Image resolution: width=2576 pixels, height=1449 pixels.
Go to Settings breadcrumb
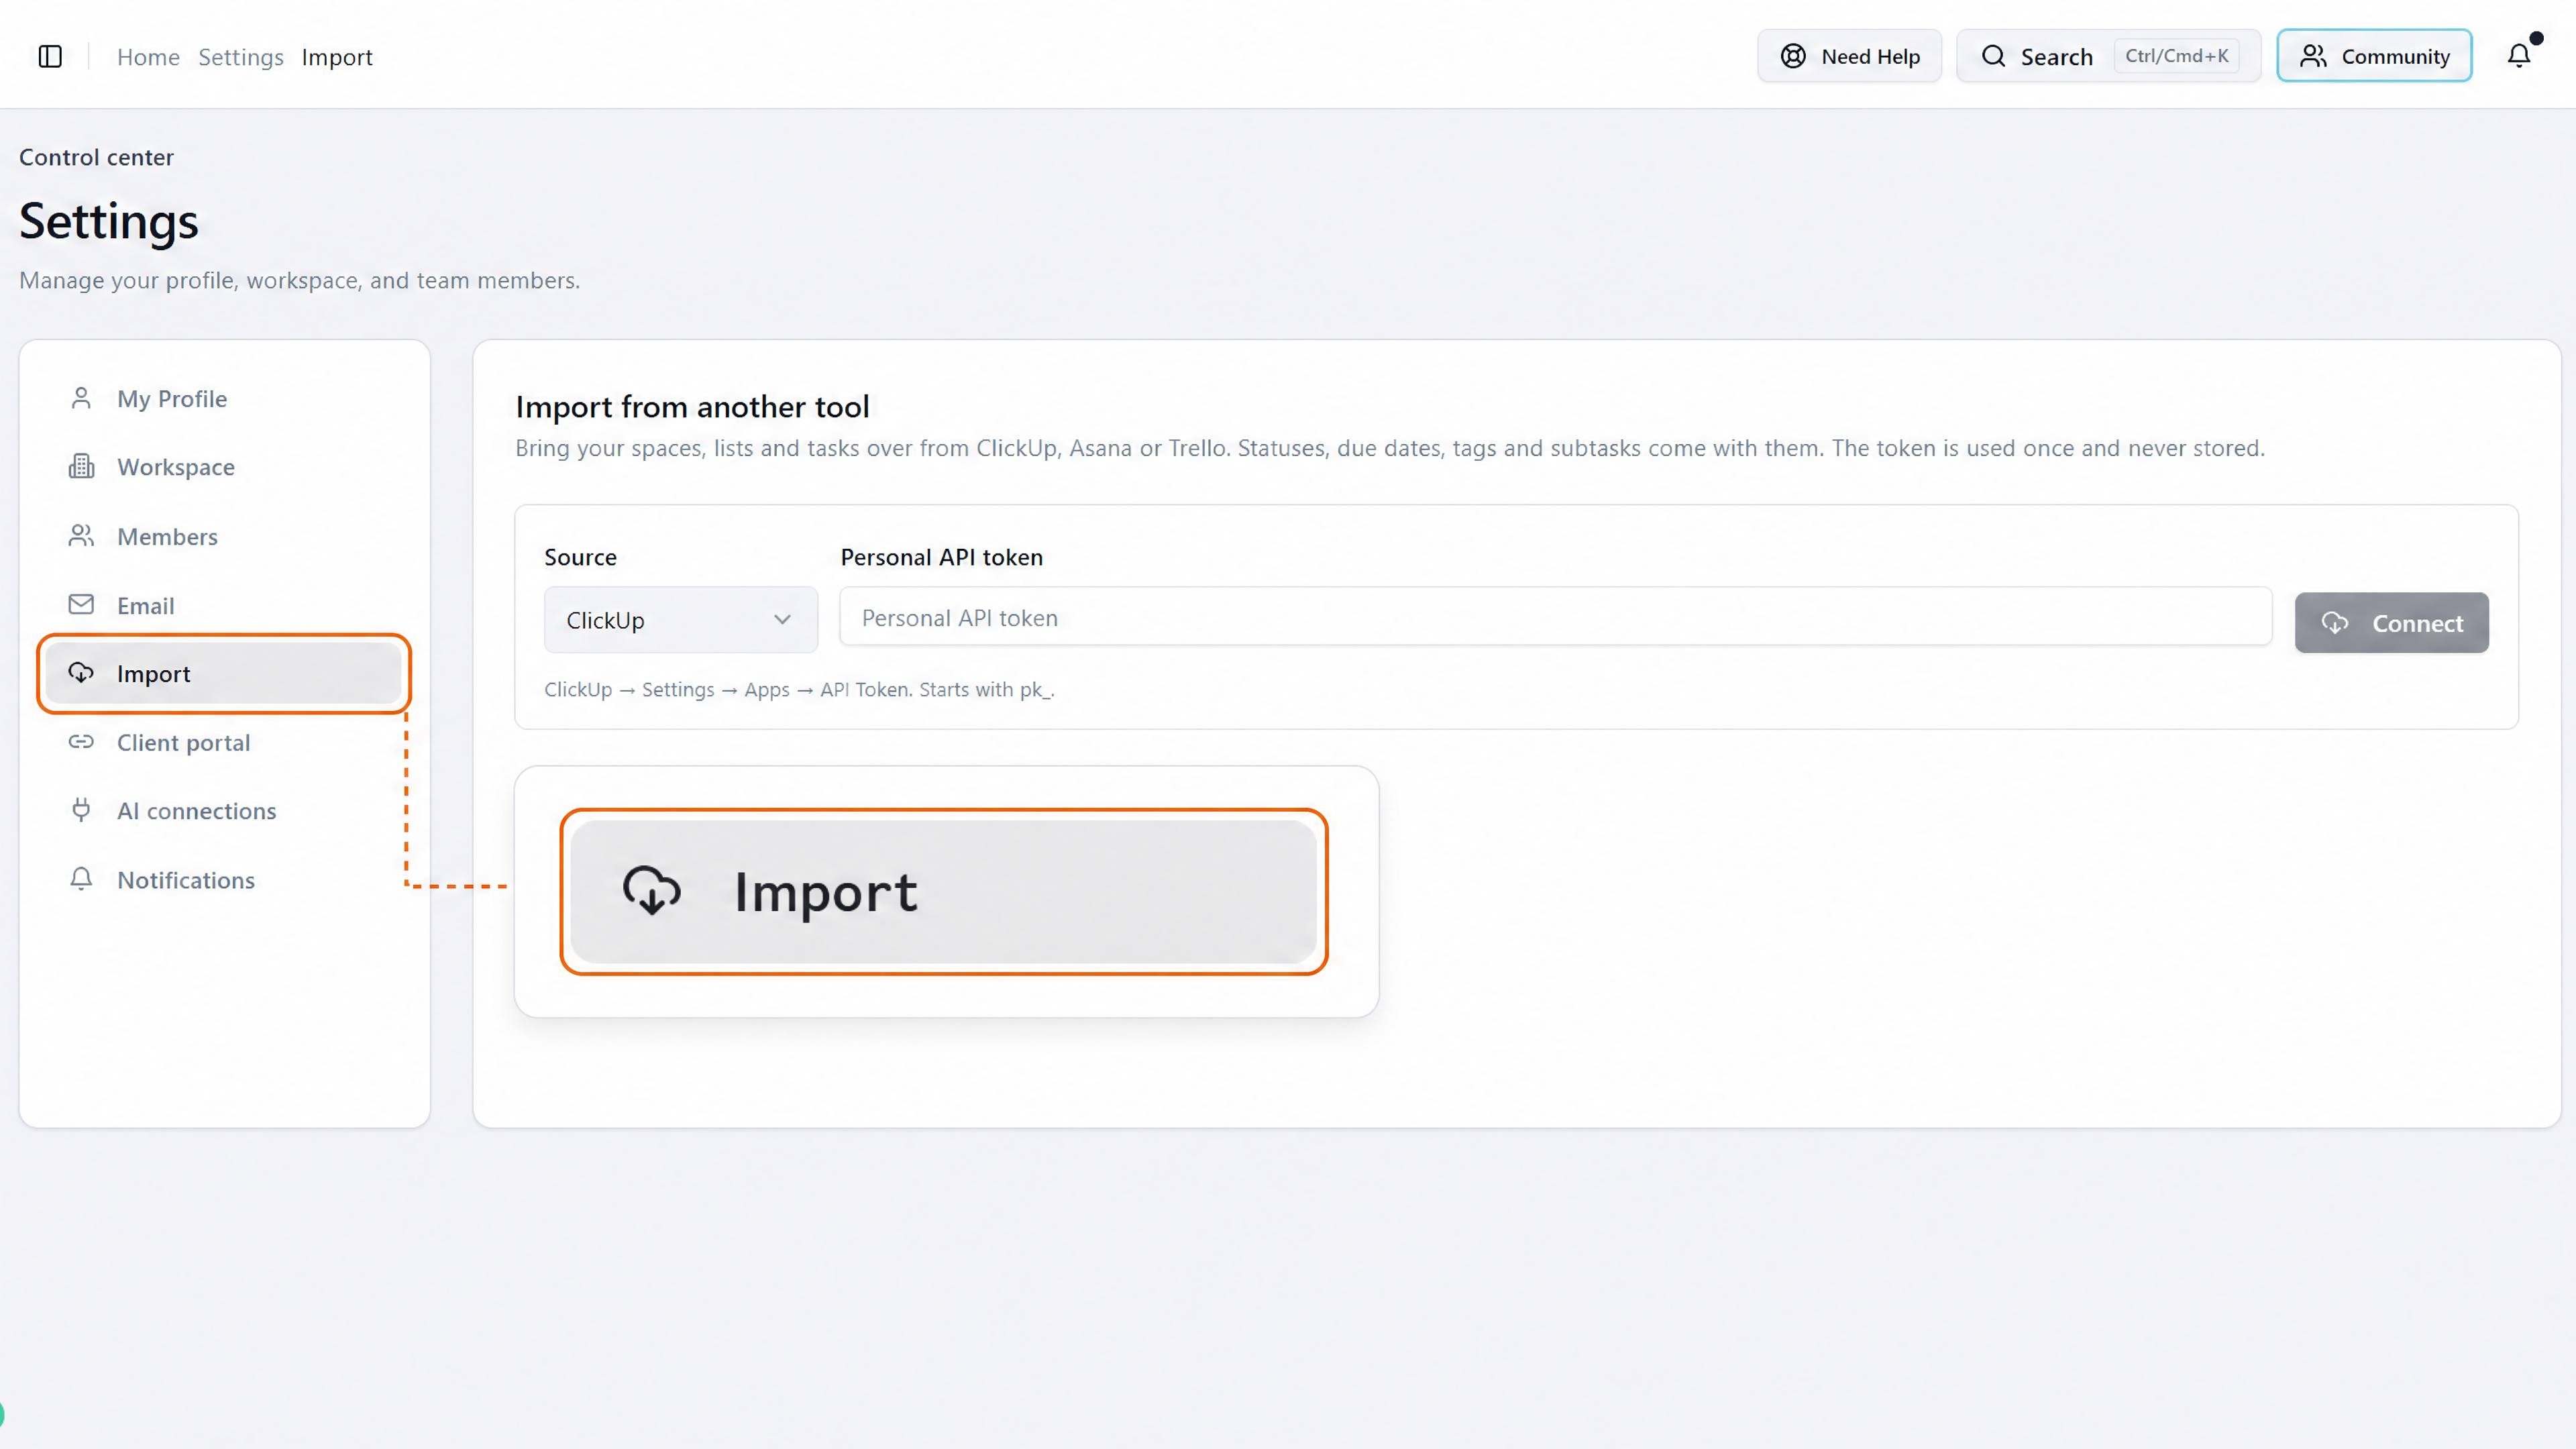pyautogui.click(x=241, y=57)
